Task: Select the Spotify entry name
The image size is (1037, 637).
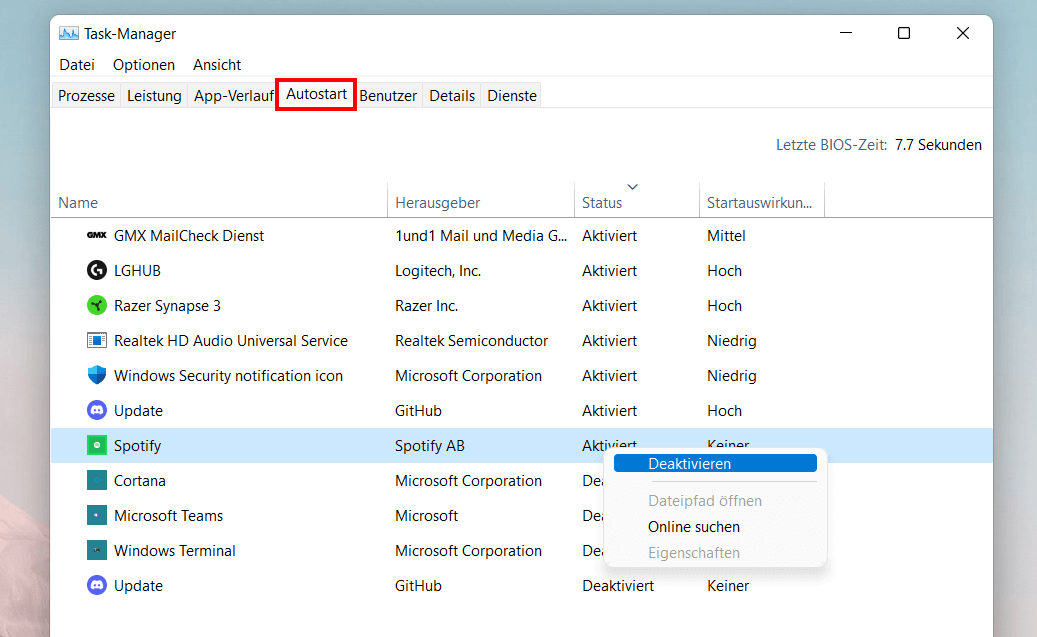Action: [x=137, y=446]
